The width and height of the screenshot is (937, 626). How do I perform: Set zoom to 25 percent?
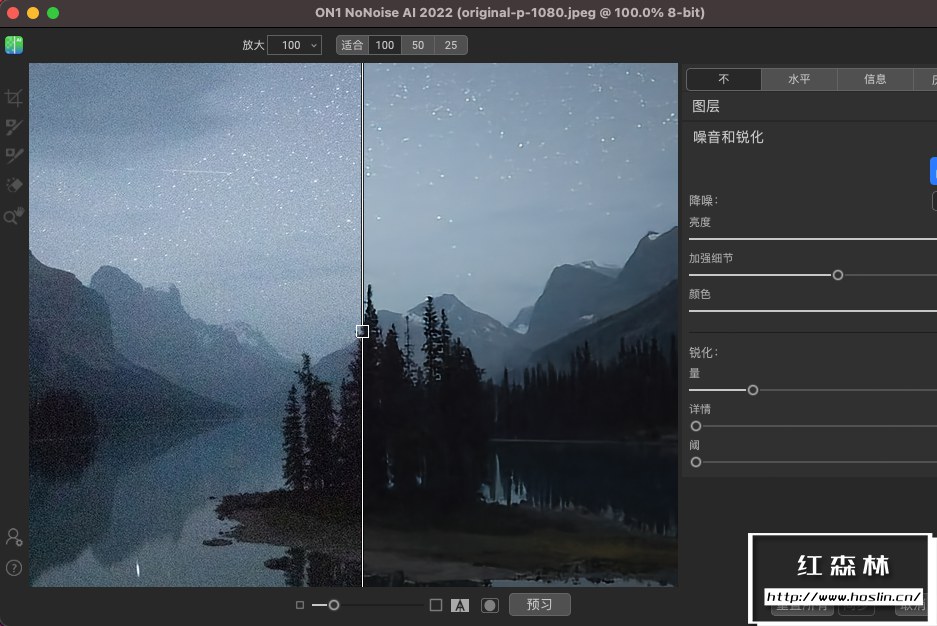pos(451,45)
